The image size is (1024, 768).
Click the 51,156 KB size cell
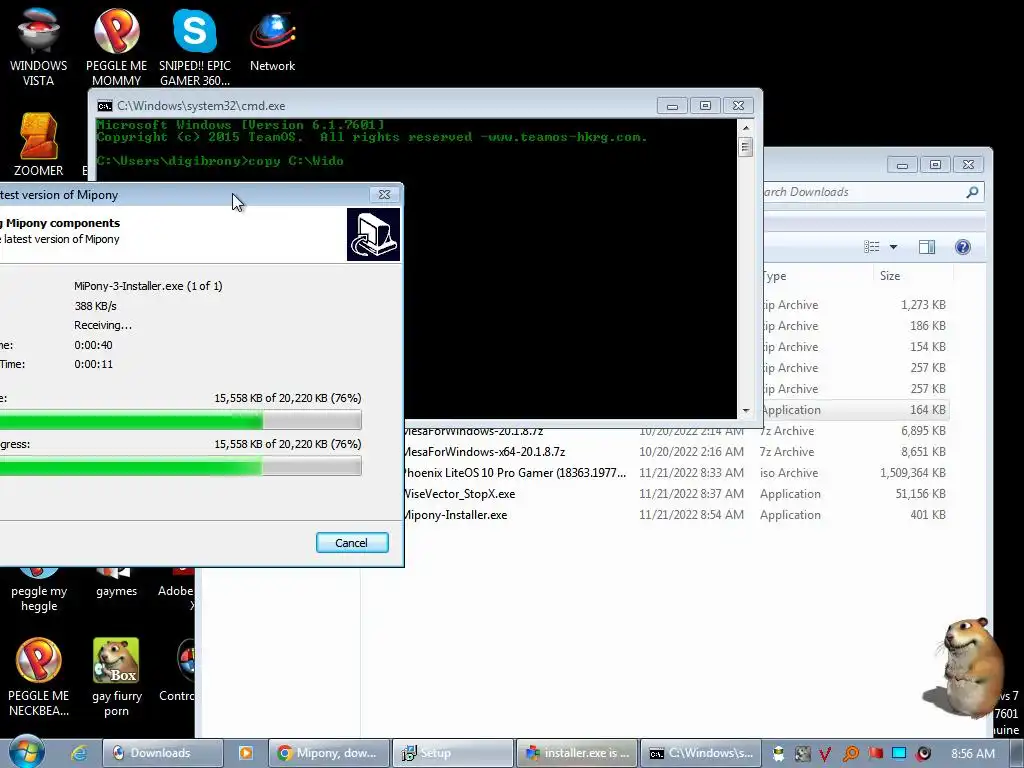(920, 494)
